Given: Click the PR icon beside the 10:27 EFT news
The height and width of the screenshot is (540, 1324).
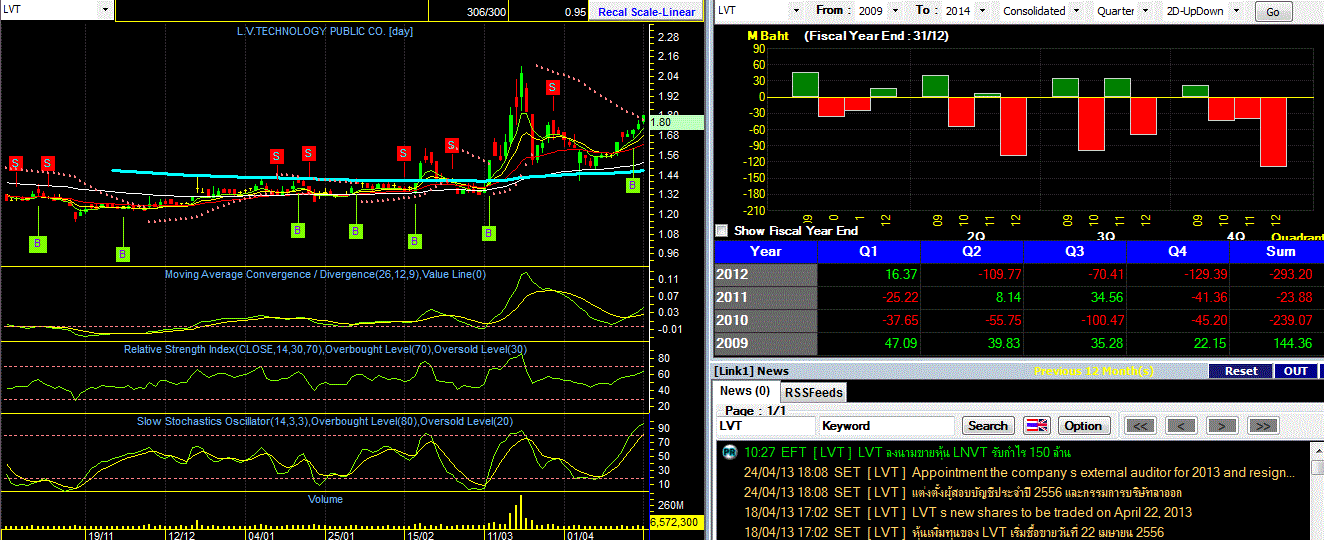Looking at the screenshot, I should click(730, 452).
